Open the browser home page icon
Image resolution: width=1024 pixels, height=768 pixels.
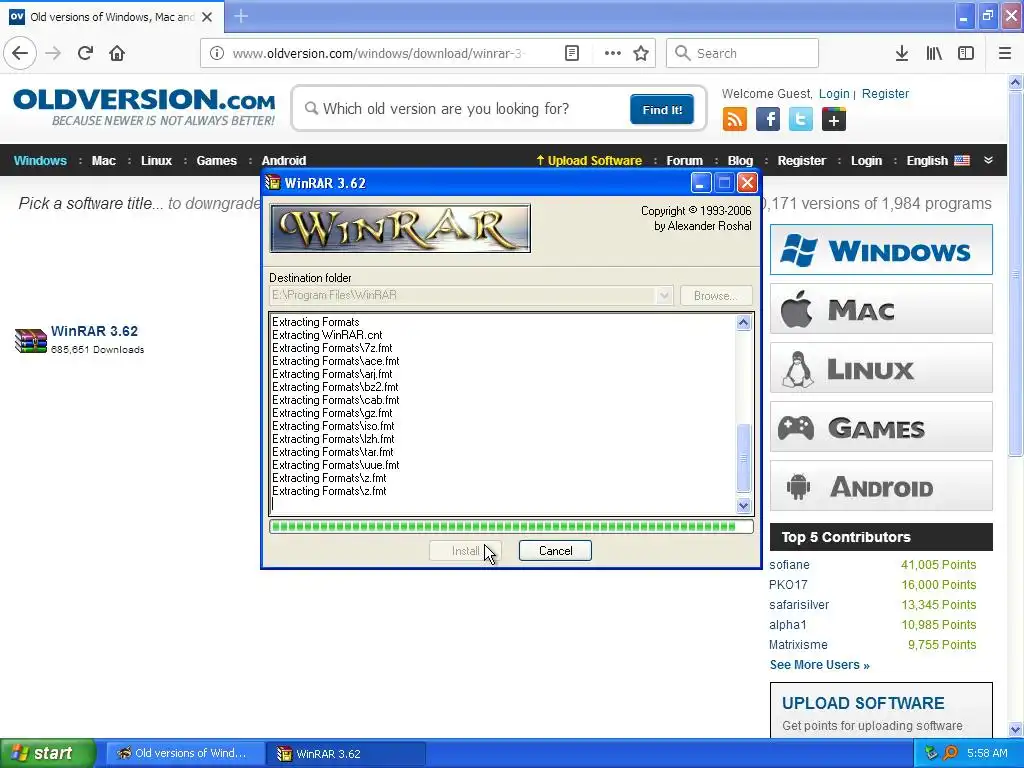pos(117,53)
